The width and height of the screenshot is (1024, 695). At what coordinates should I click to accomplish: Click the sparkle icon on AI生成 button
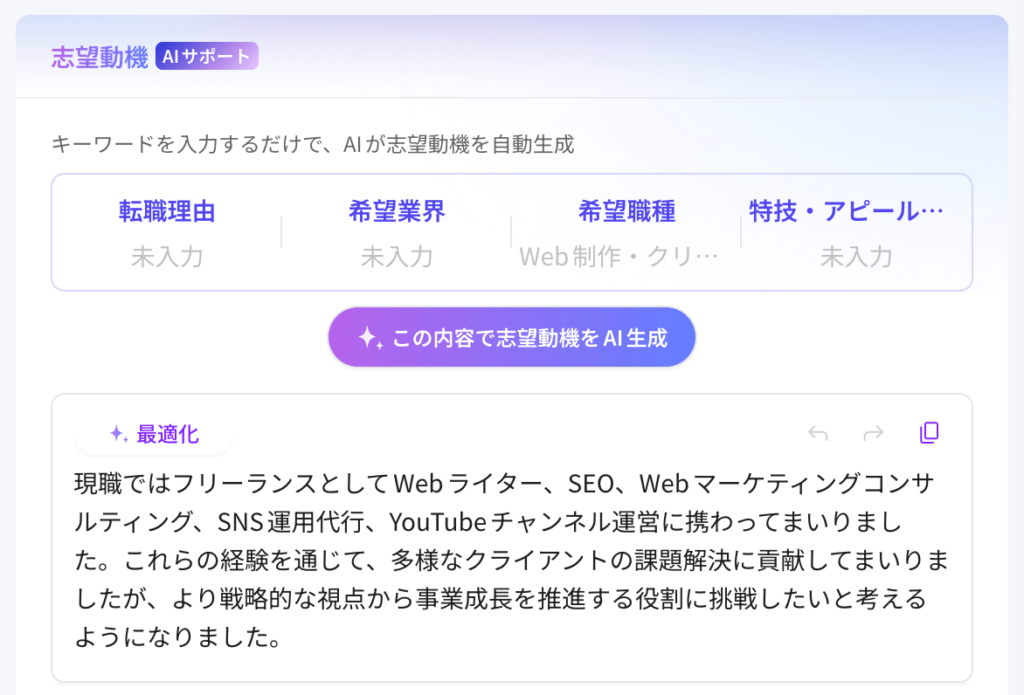pyautogui.click(x=369, y=339)
